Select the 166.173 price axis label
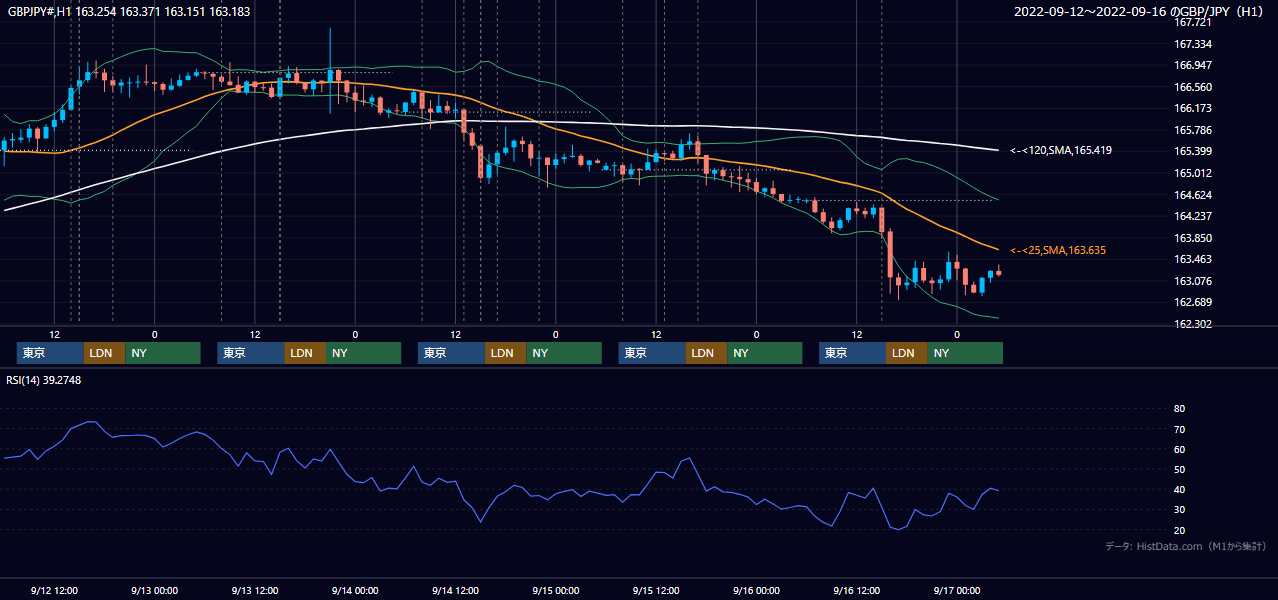This screenshot has width=1278, height=600. pos(1192,108)
